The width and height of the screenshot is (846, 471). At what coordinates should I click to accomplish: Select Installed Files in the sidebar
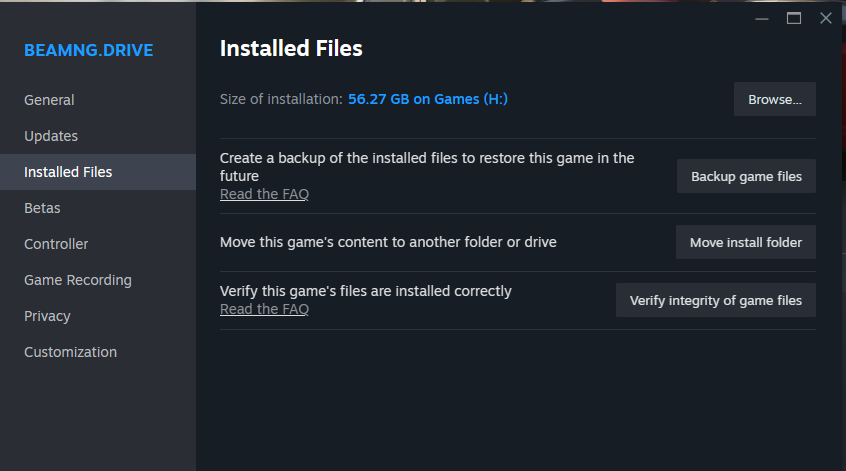click(68, 172)
